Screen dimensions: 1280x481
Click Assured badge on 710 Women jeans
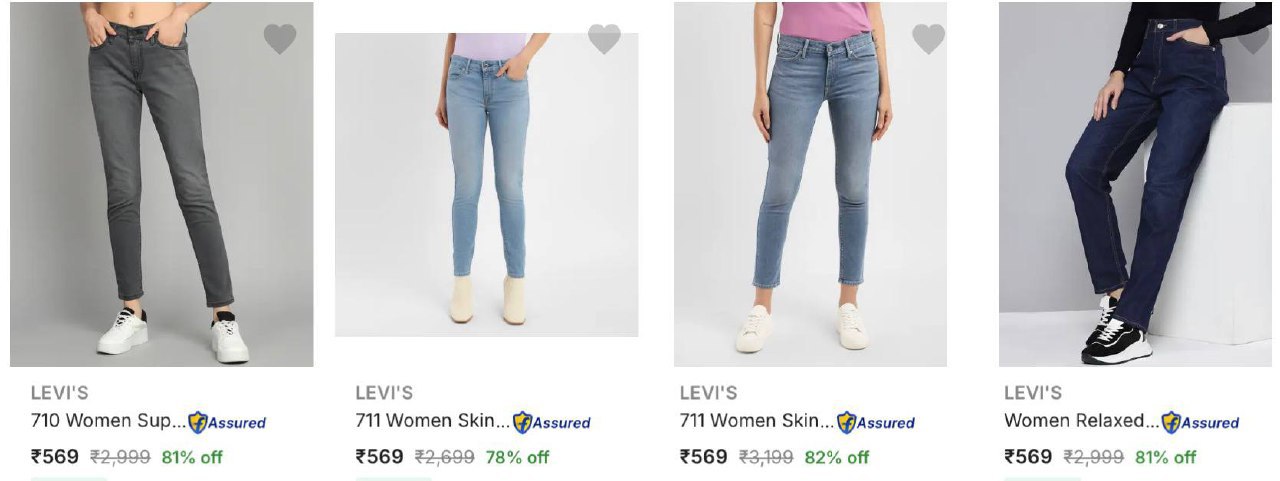227,422
